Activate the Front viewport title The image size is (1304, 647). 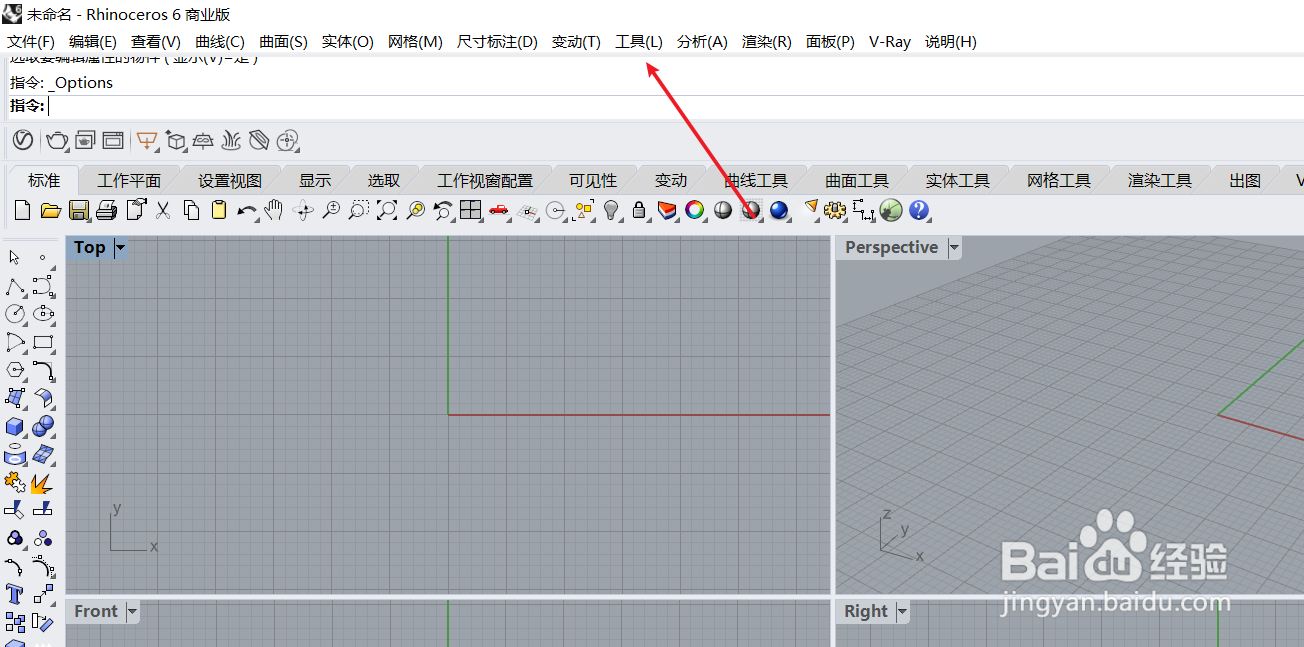[x=96, y=611]
